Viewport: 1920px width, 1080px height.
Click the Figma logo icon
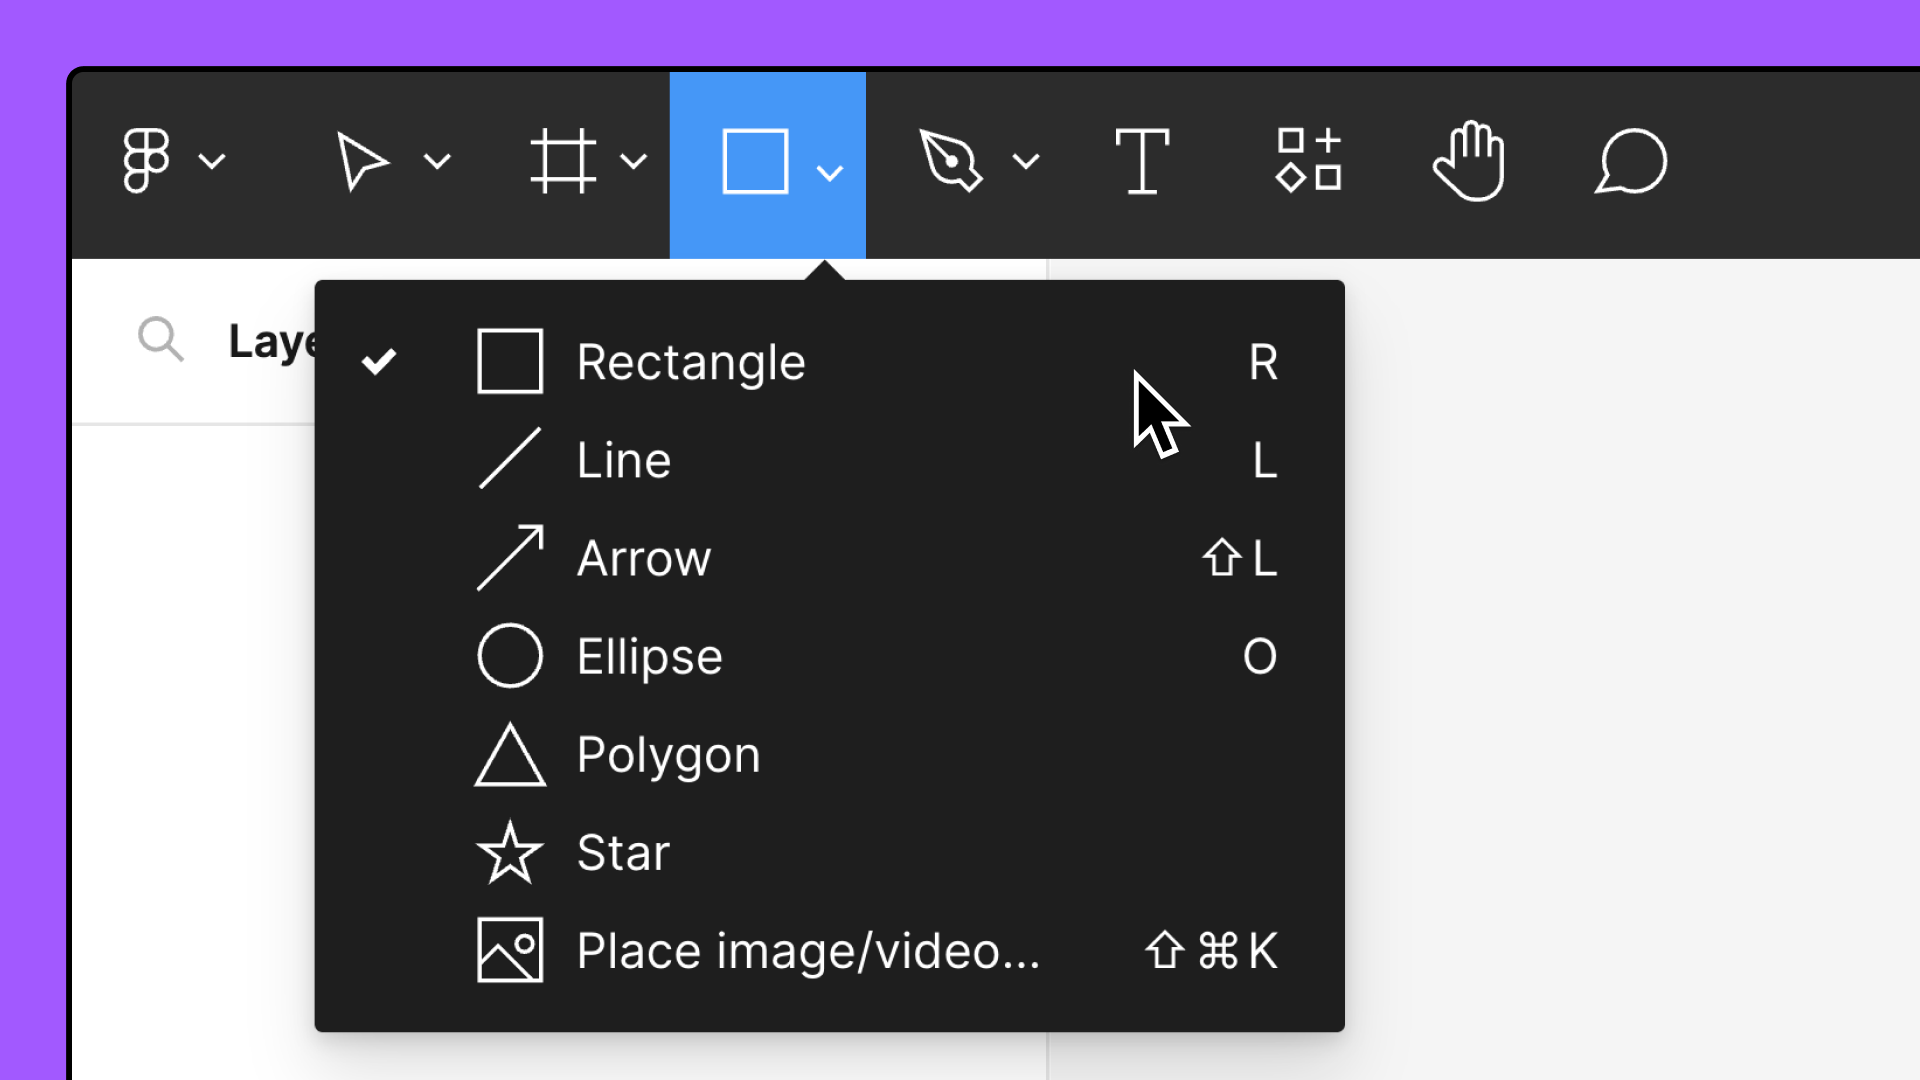(x=146, y=161)
